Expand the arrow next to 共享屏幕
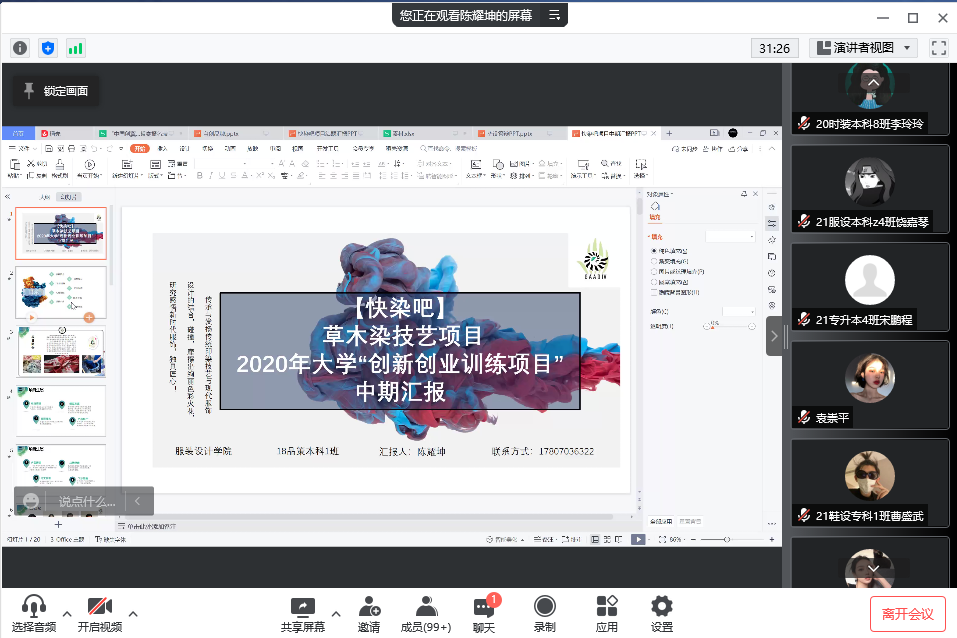Viewport: 957px width, 638px height. click(x=336, y=613)
